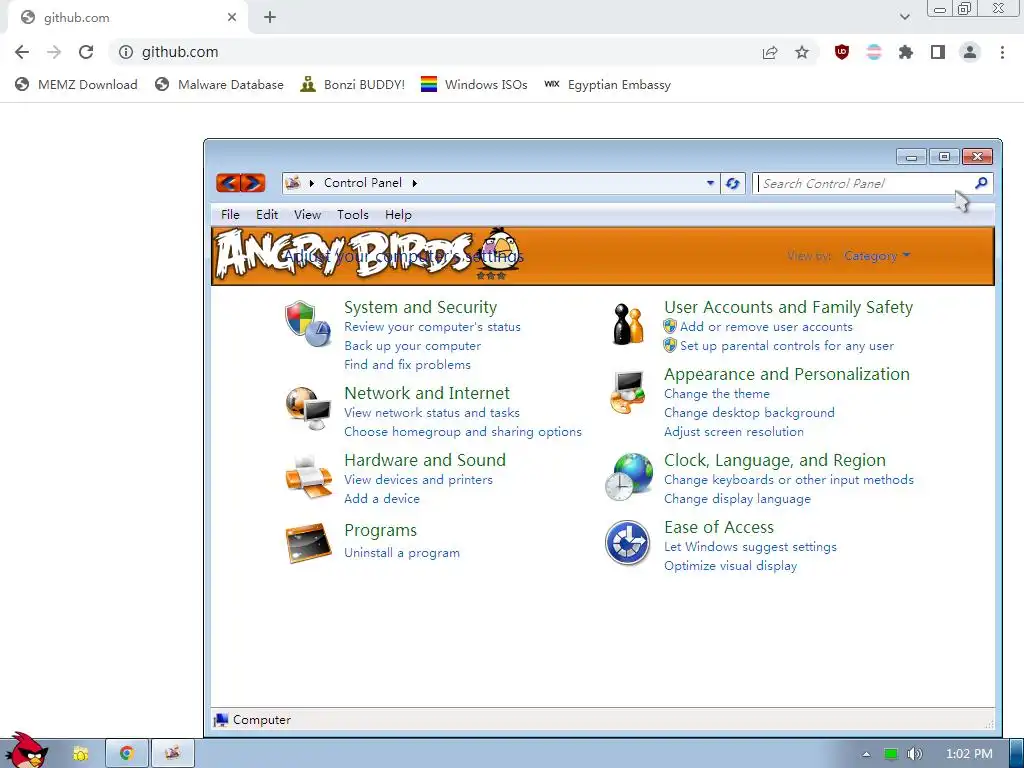This screenshot has width=1024, height=768.
Task: Close the github.com tab
Action: [232, 18]
